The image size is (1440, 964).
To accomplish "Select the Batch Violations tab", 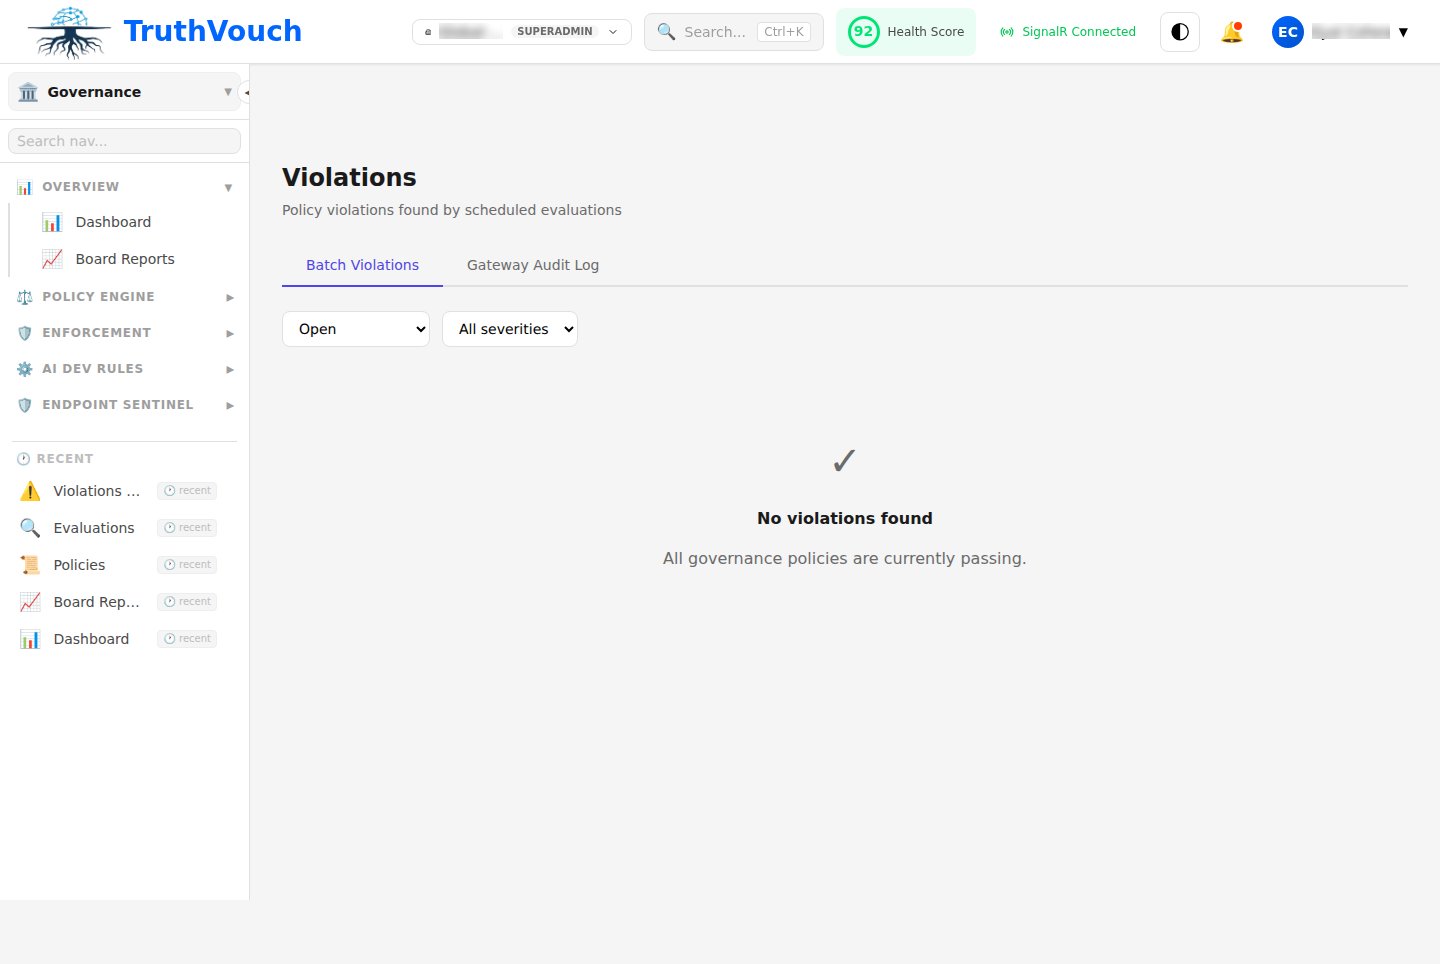I will (x=362, y=264).
